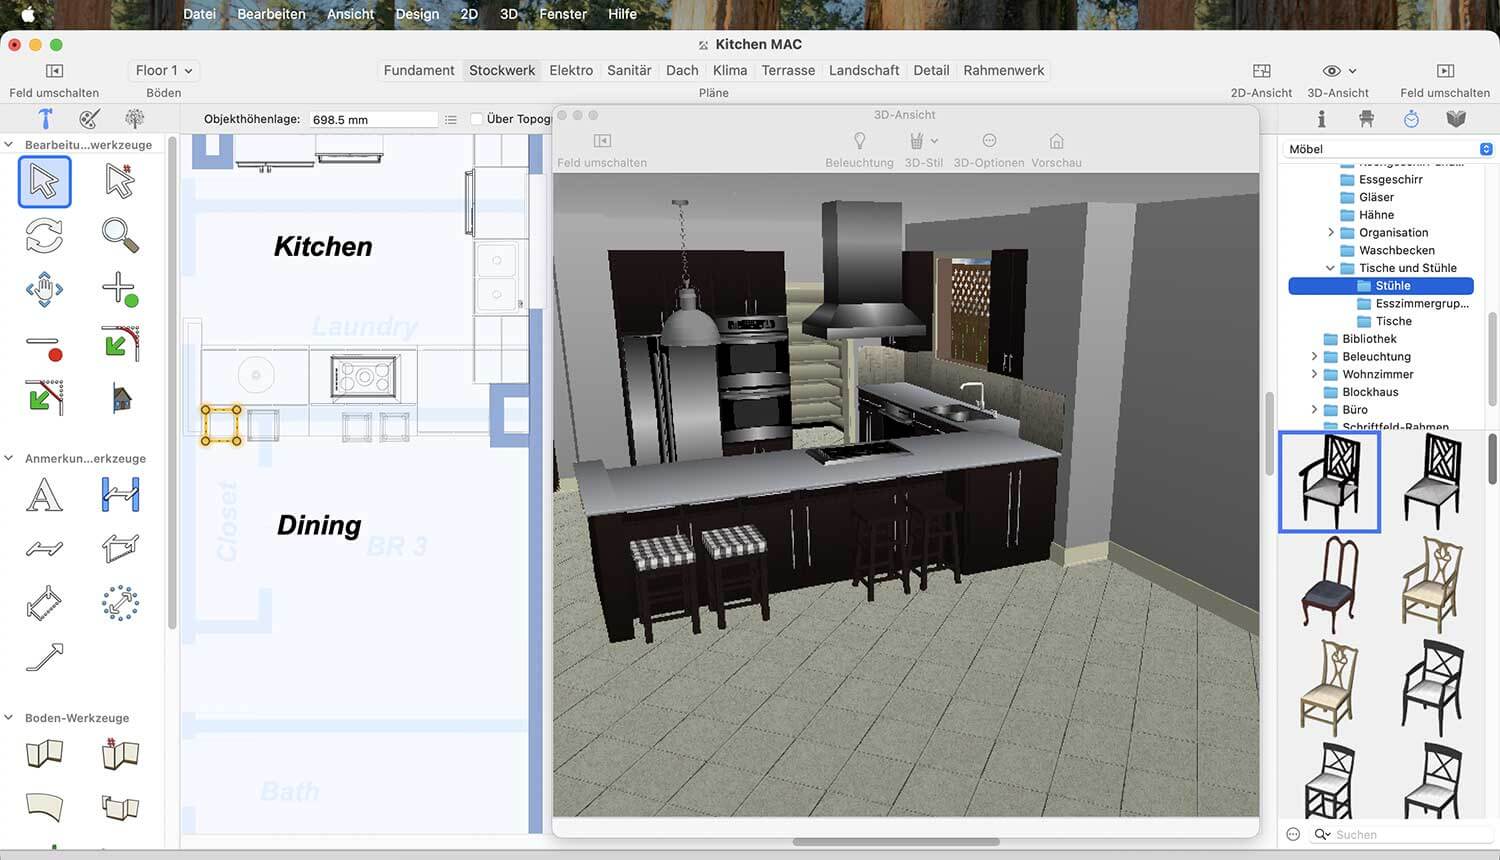Switch to the Fundament plan tab
This screenshot has width=1500, height=860.
(x=419, y=70)
